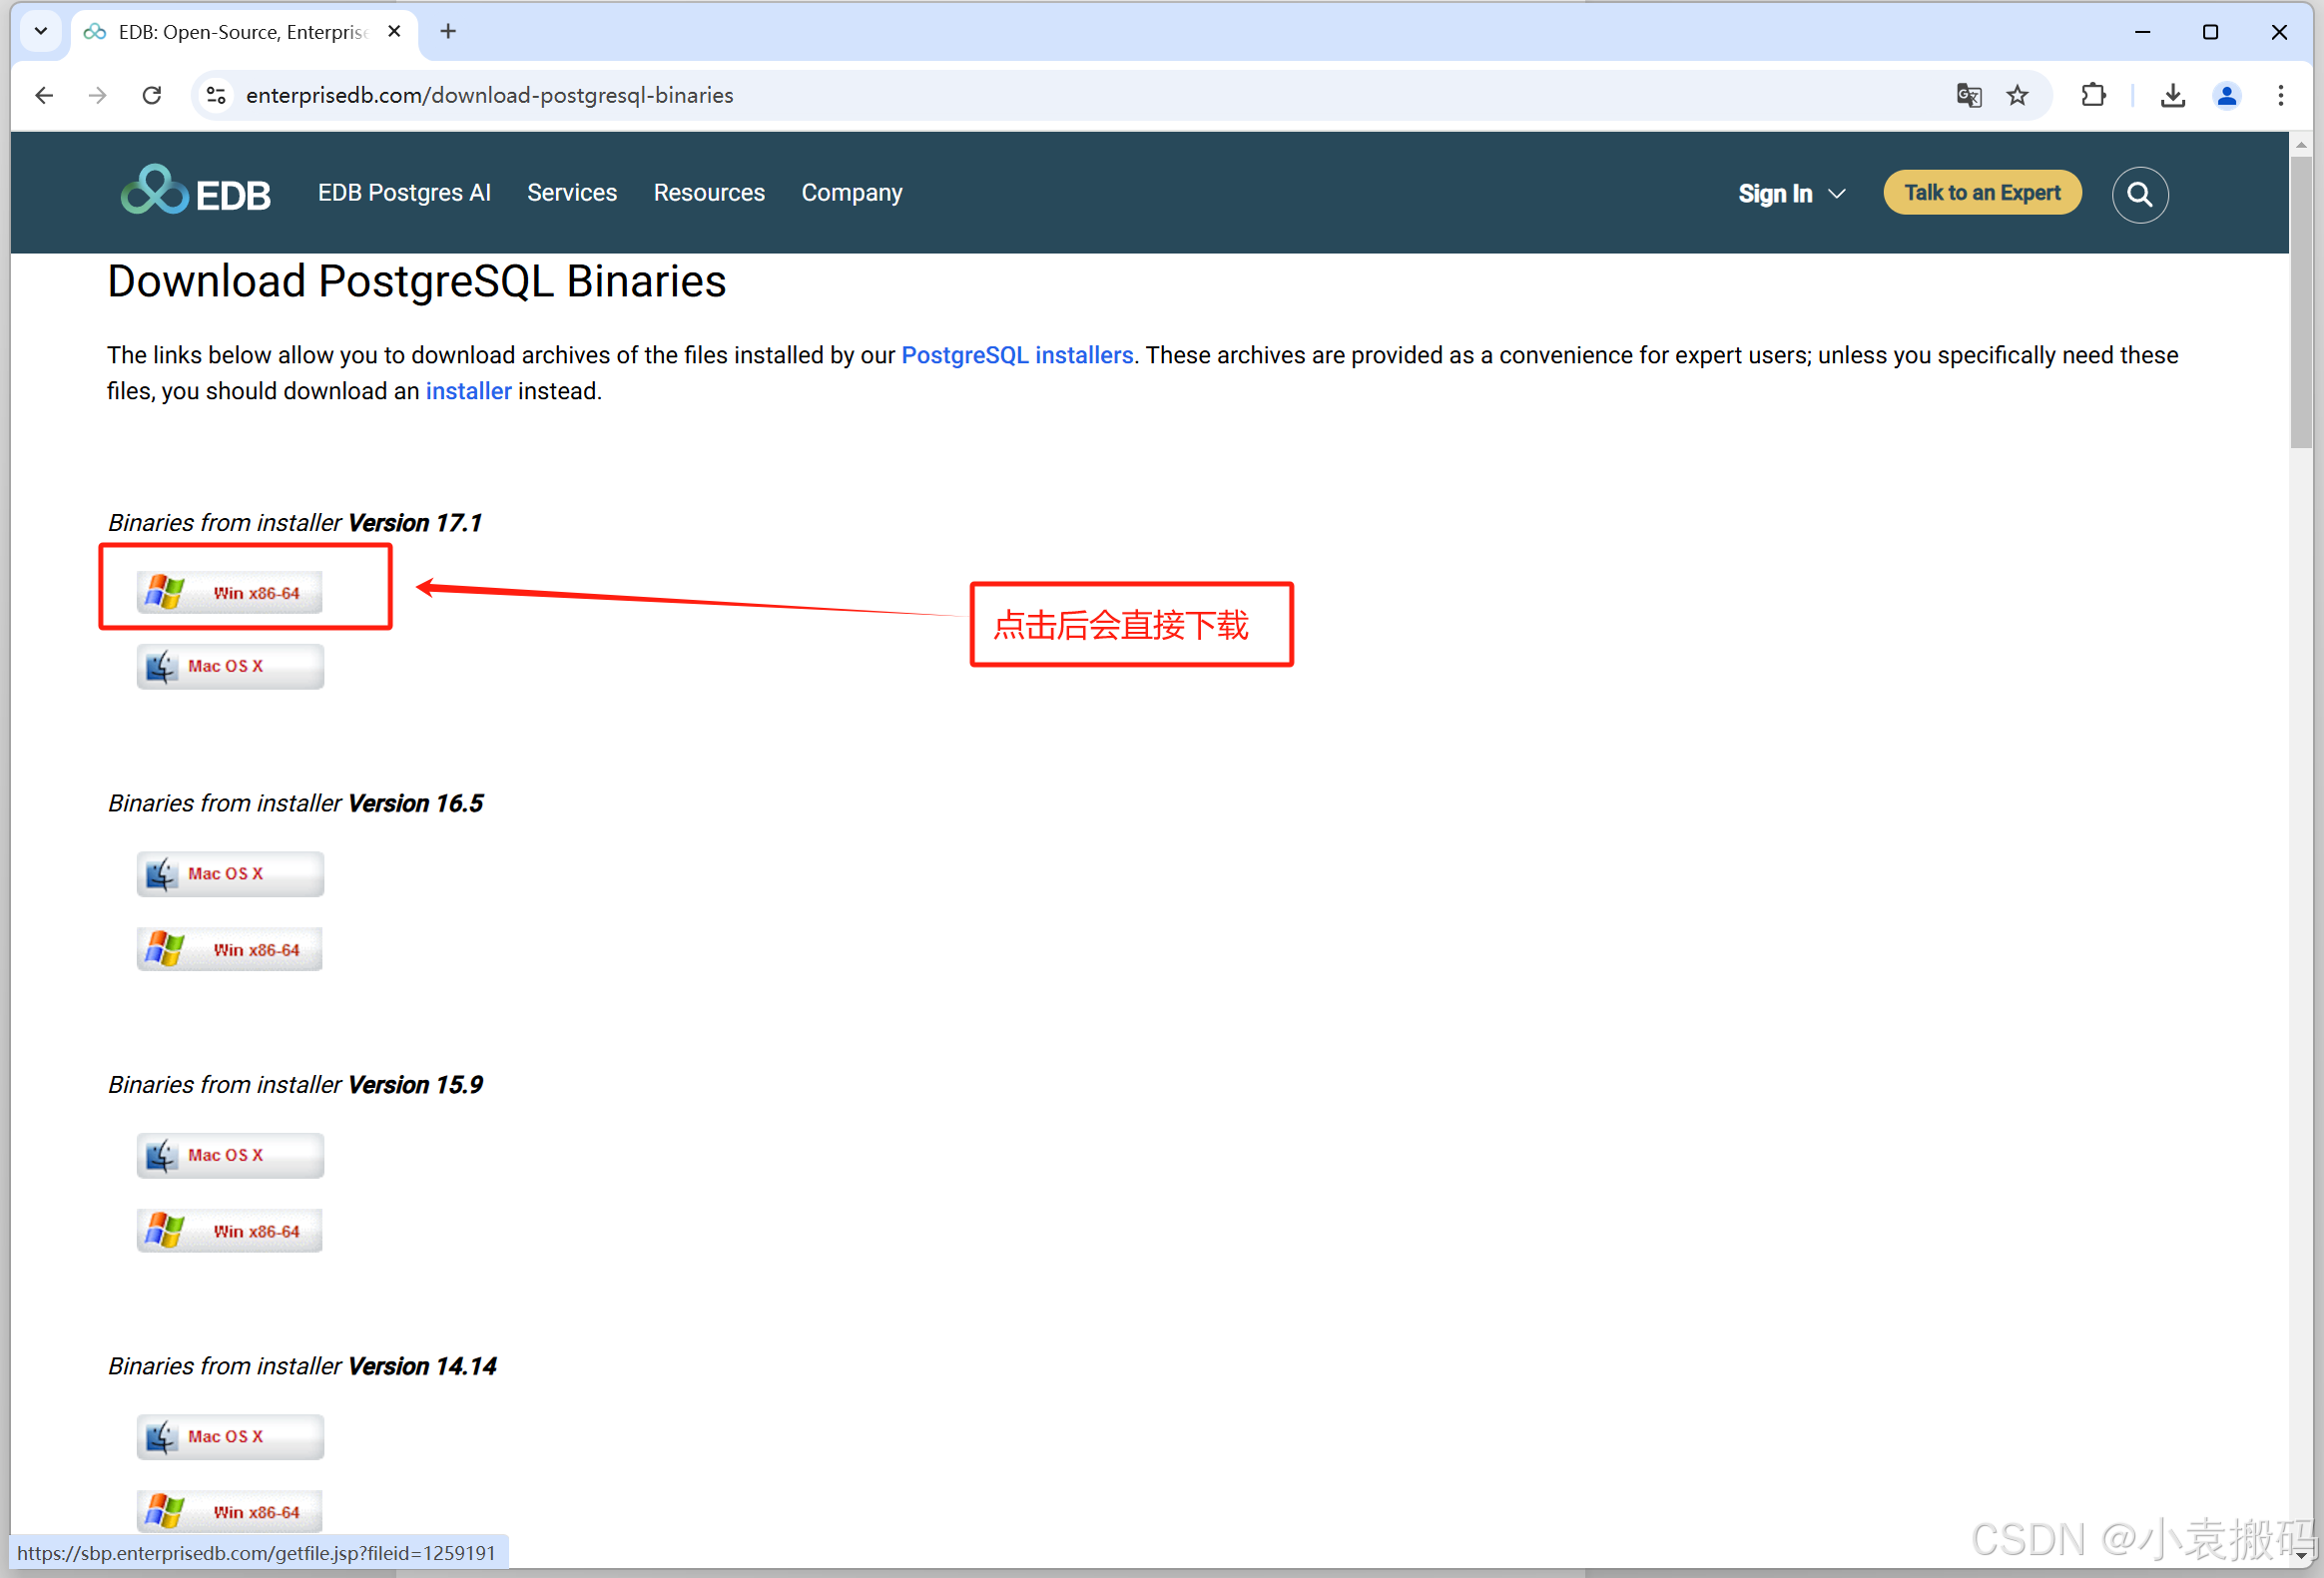Open Chrome three-dot menu

click(x=2280, y=95)
